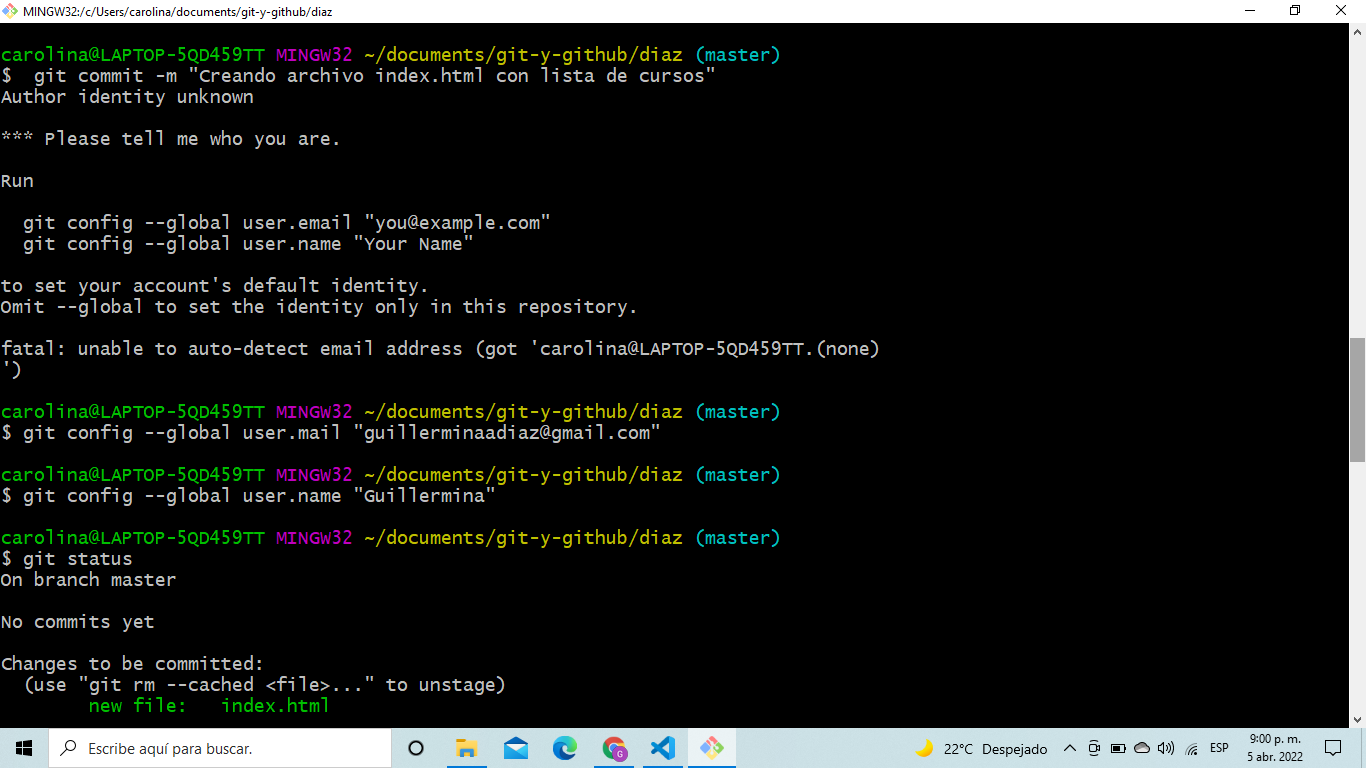1366x768 pixels.
Task: Click the 'Run' line in the terminal
Action: point(17,181)
